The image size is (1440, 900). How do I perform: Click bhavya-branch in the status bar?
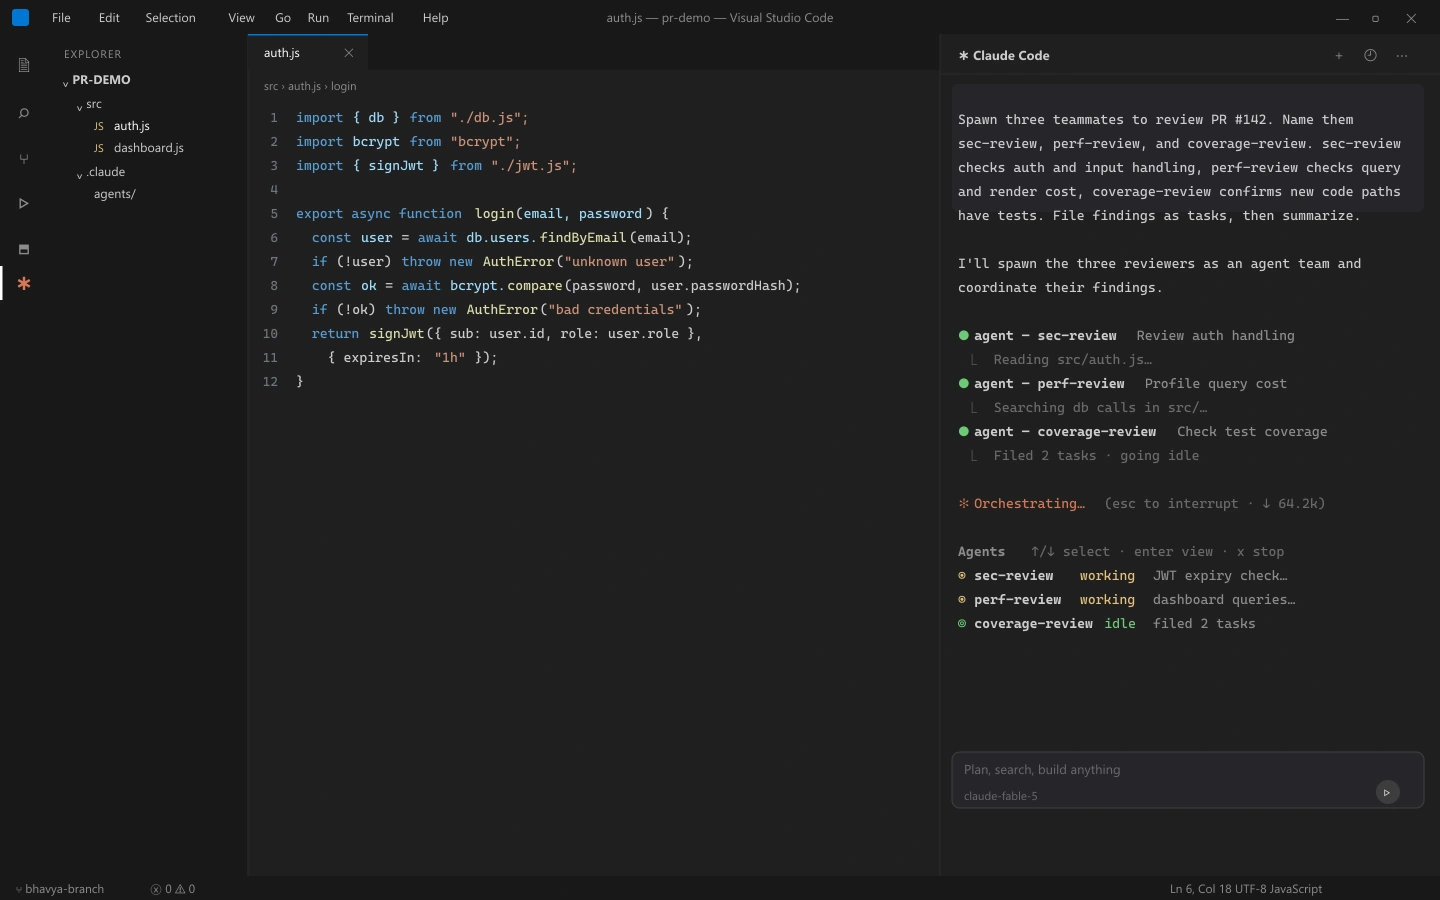pos(60,889)
